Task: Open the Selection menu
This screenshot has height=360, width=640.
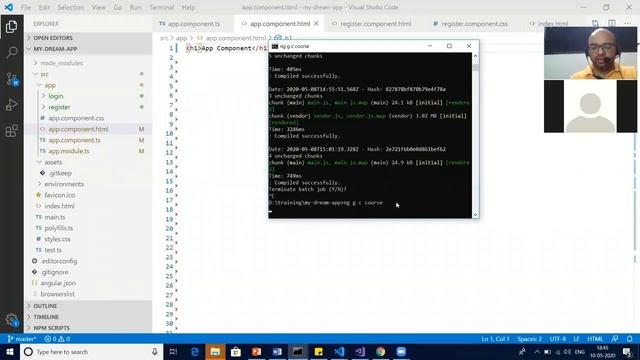Action: tap(71, 7)
